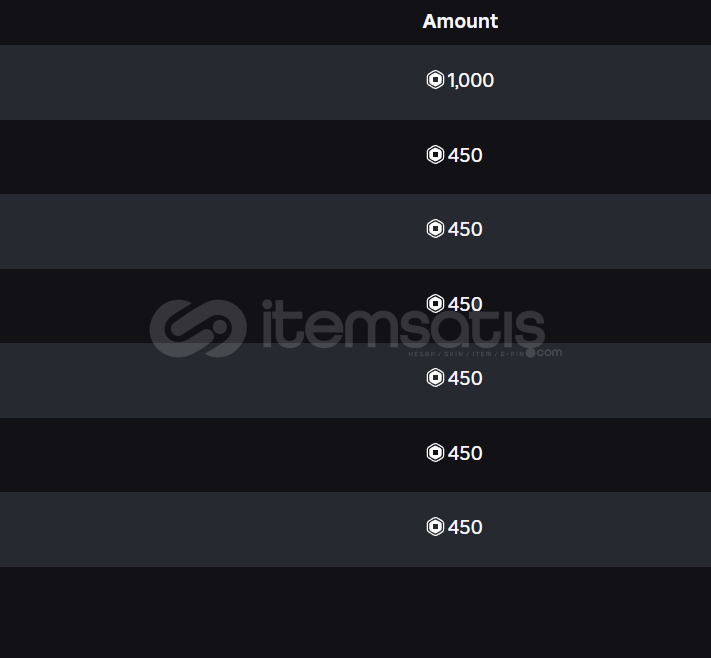
Task: Click the Robux icon in the third row
Action: pyautogui.click(x=435, y=229)
